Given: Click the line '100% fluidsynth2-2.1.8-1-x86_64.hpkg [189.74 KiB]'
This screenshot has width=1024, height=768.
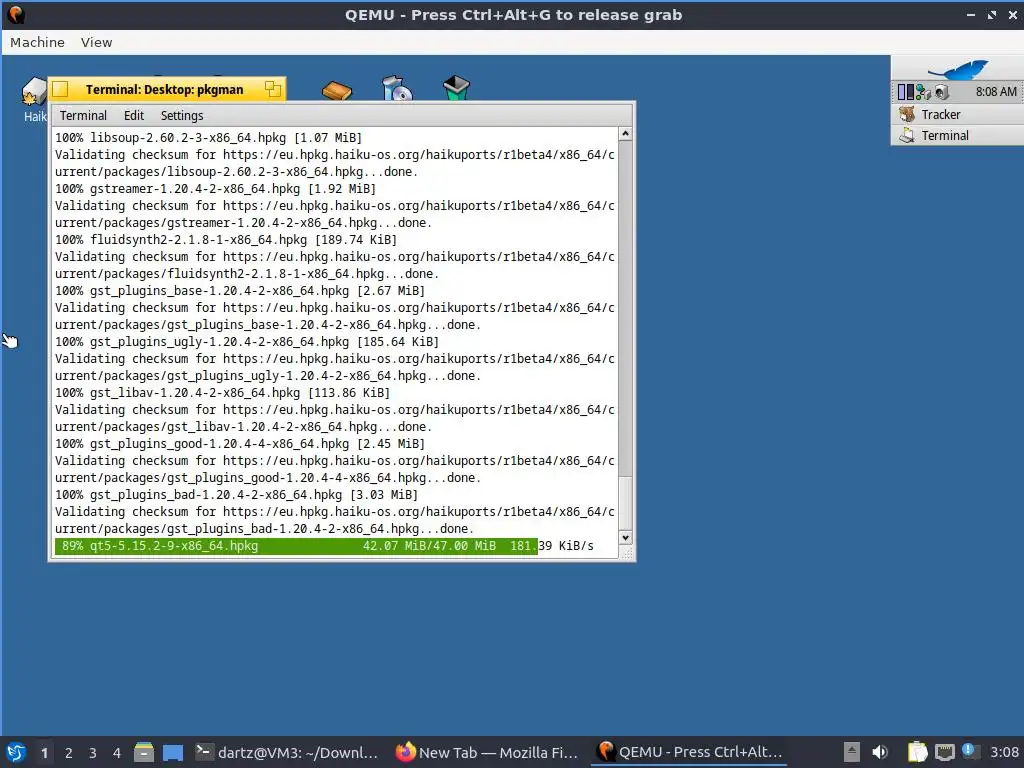Looking at the screenshot, I should tap(226, 240).
